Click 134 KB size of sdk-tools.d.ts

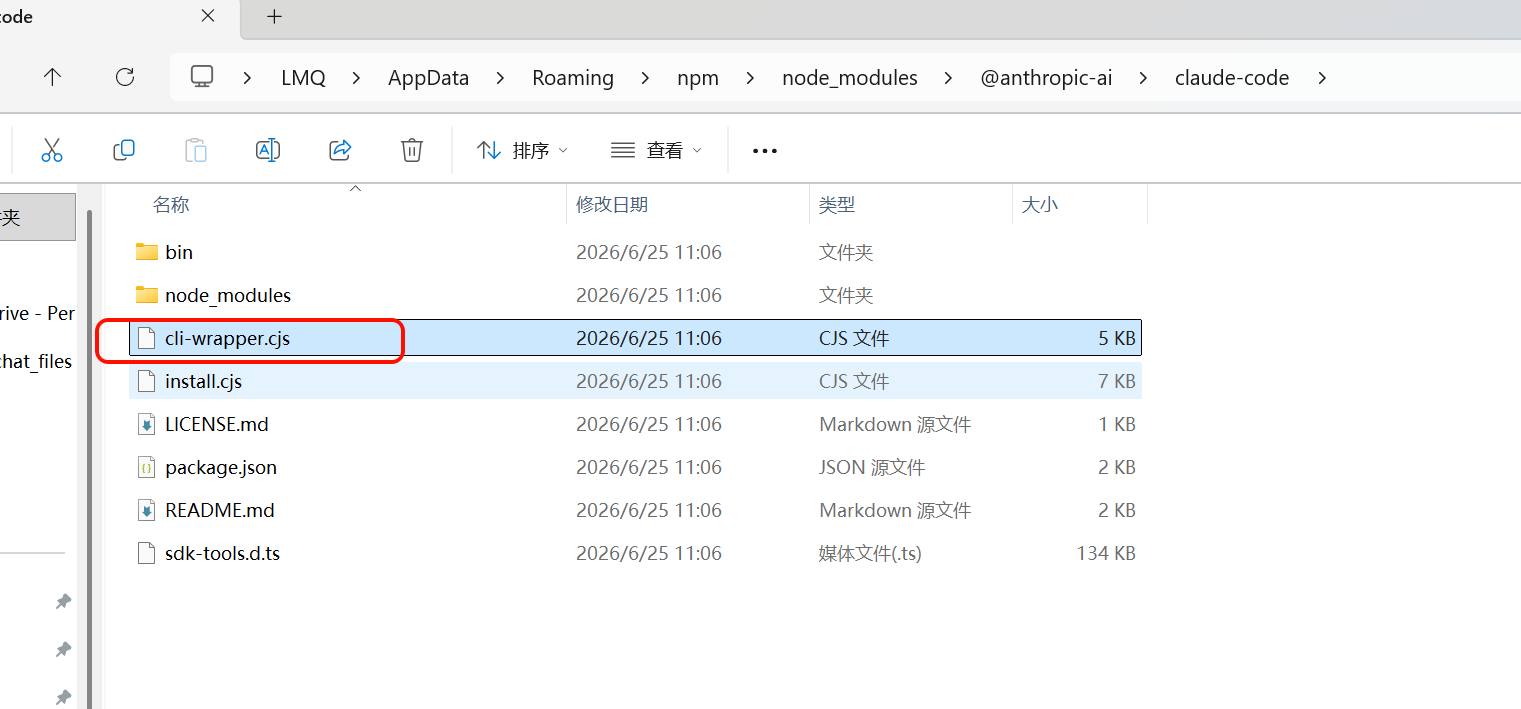1106,553
